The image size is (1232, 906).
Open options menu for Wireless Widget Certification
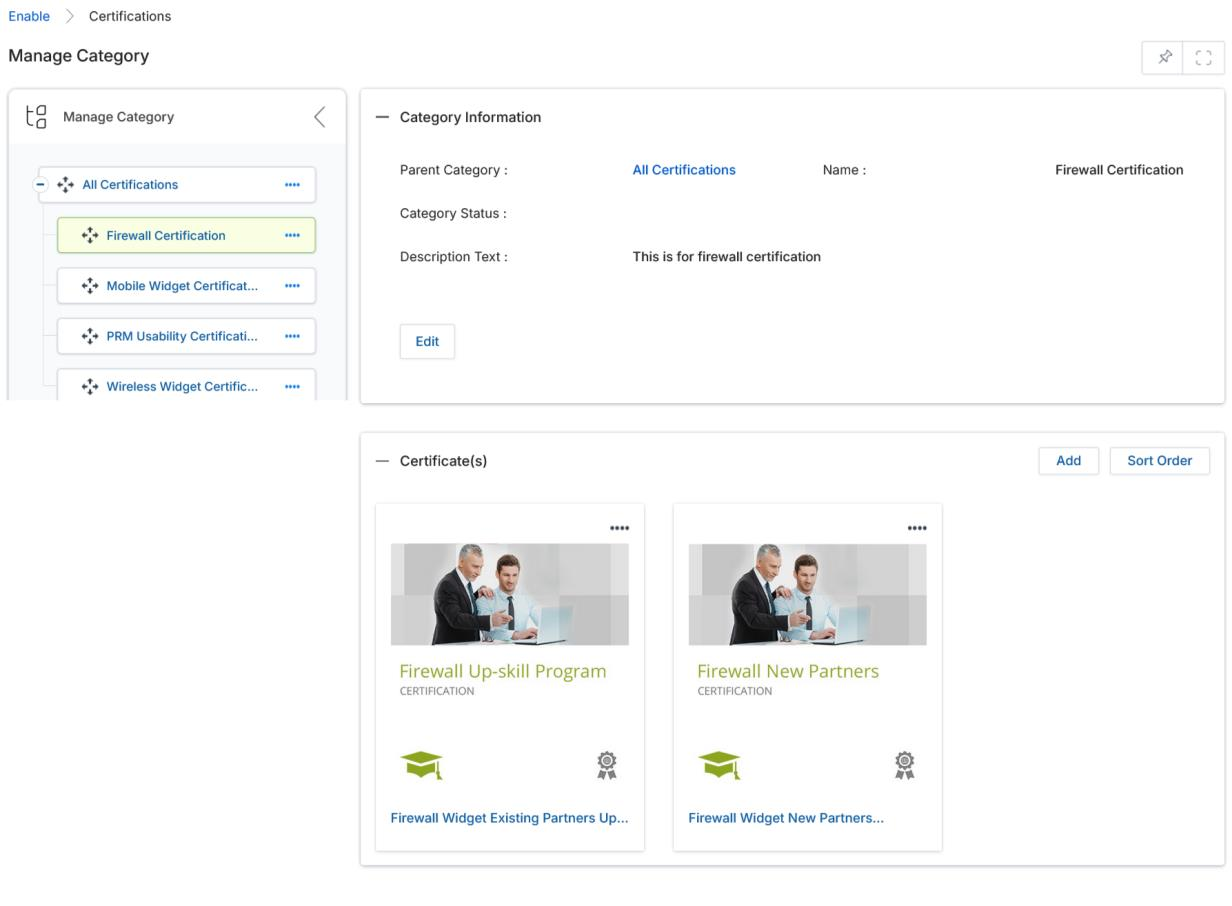(x=292, y=387)
